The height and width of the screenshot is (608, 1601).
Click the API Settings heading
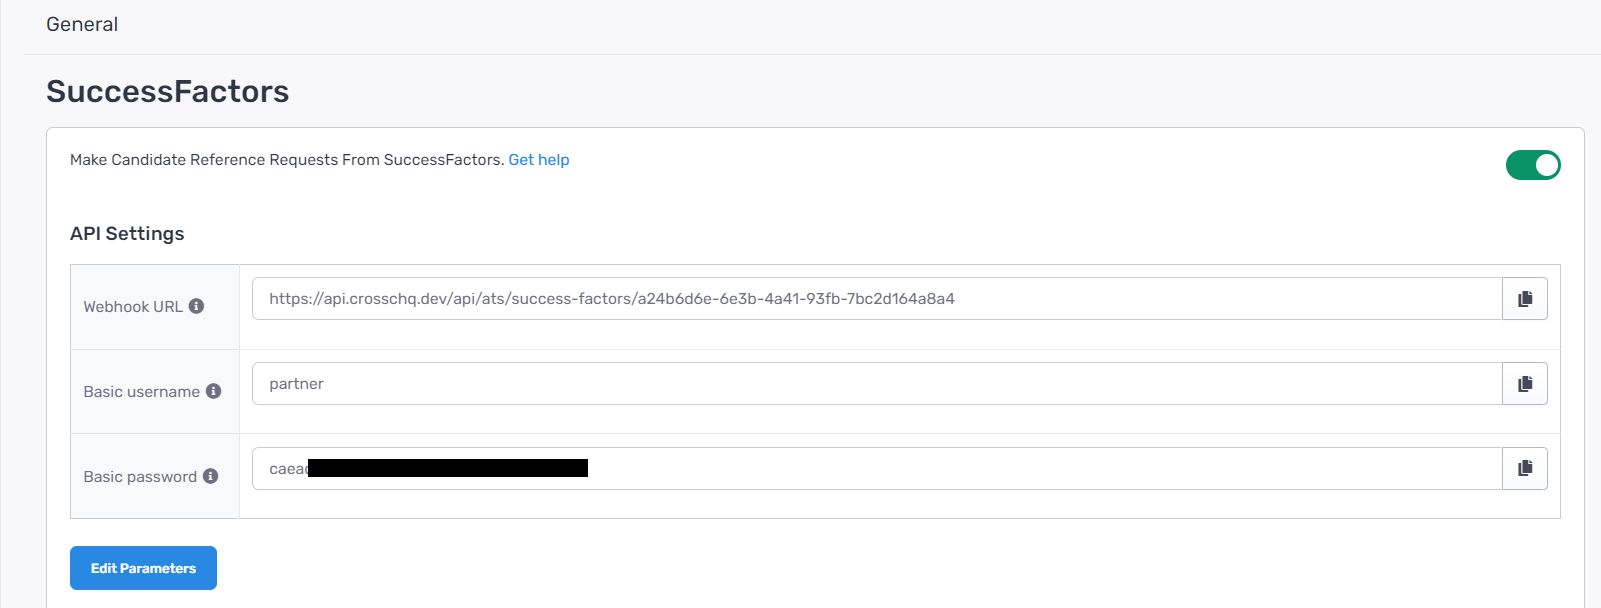[x=127, y=233]
